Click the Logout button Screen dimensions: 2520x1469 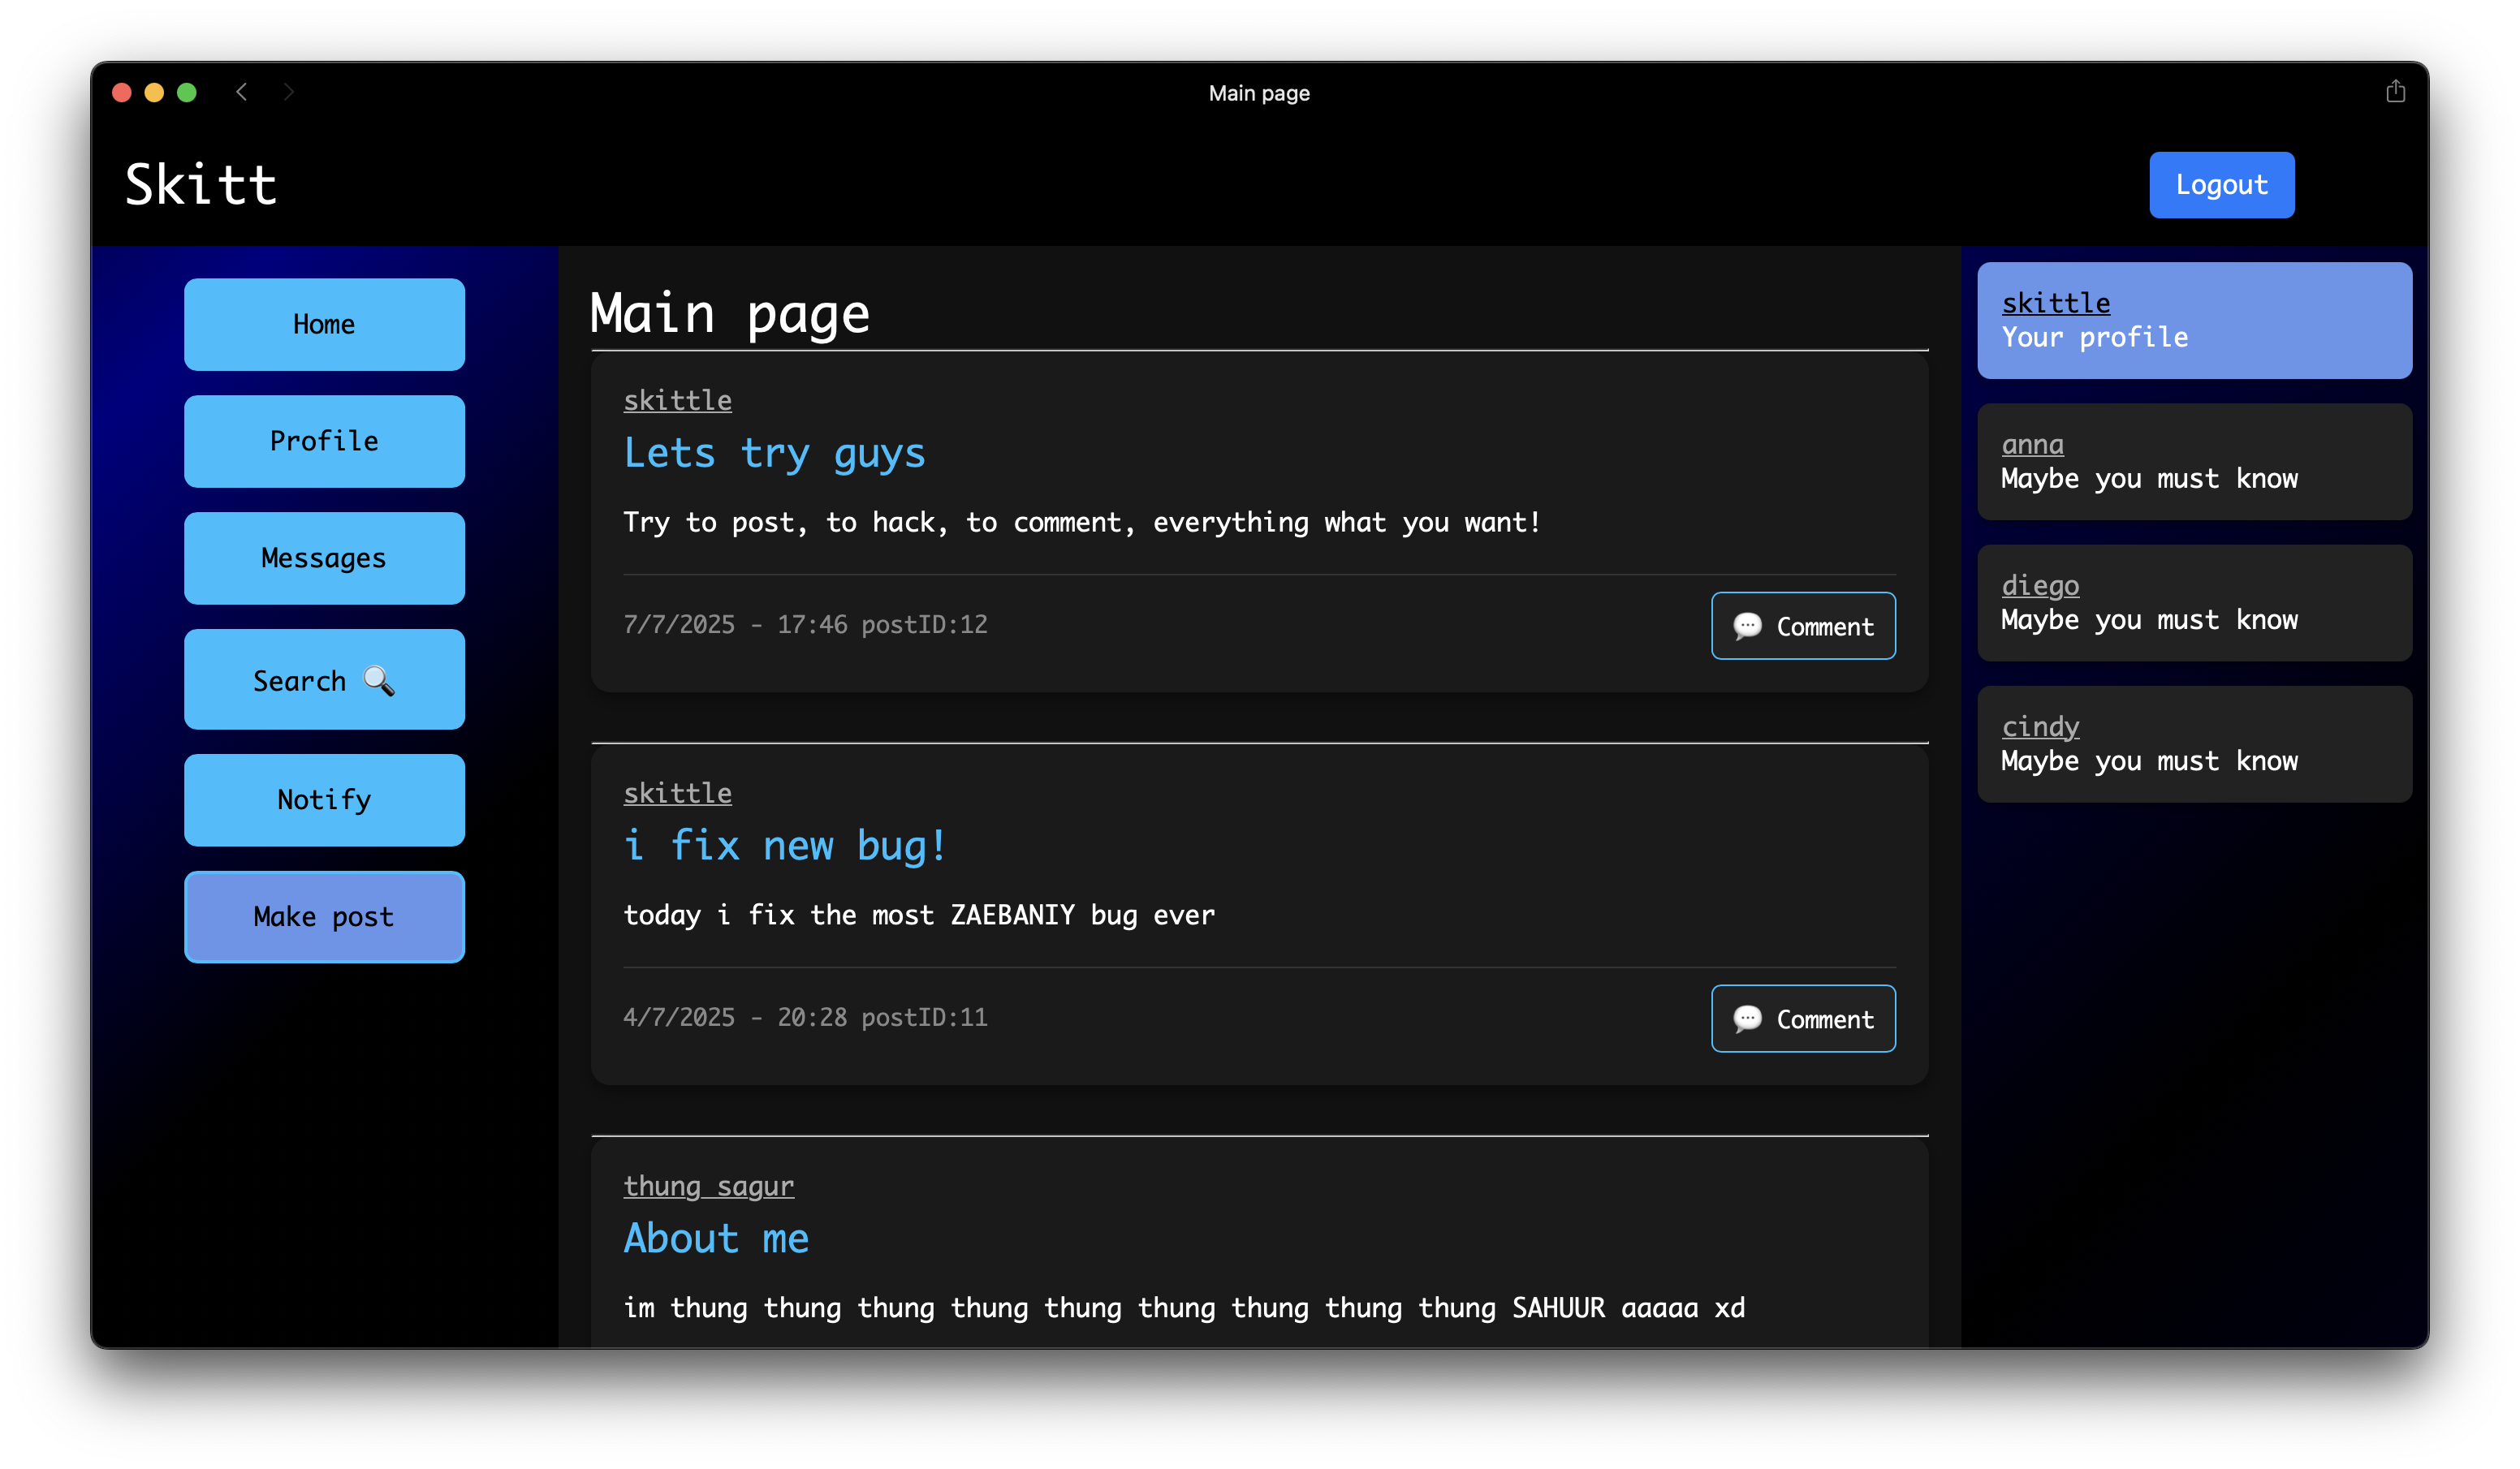(x=2221, y=185)
